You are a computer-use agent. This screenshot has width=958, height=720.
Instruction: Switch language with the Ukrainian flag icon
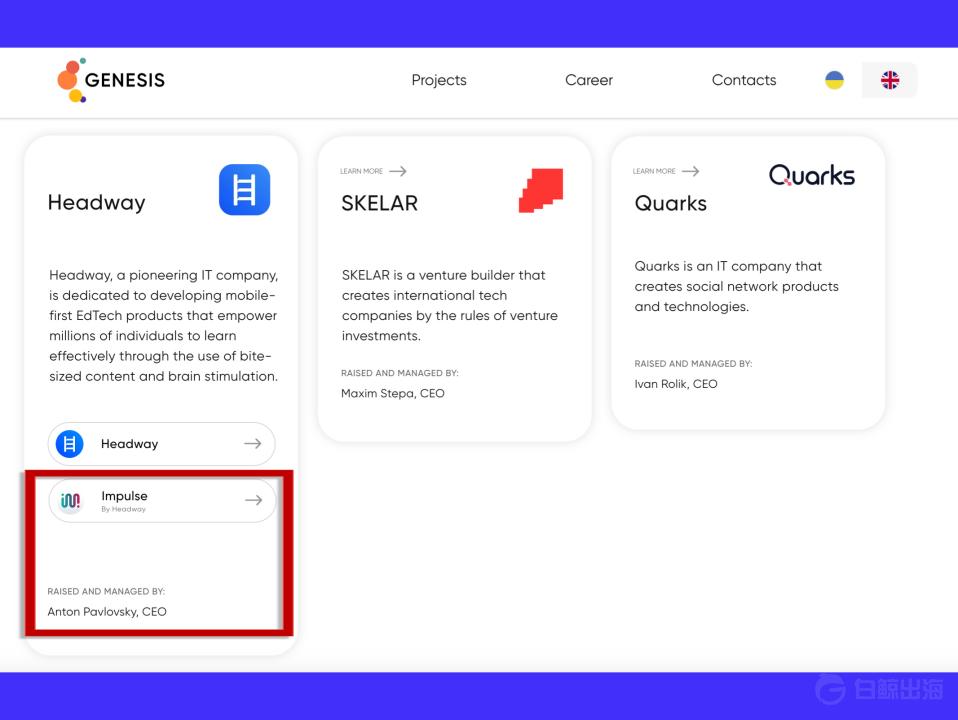[834, 80]
